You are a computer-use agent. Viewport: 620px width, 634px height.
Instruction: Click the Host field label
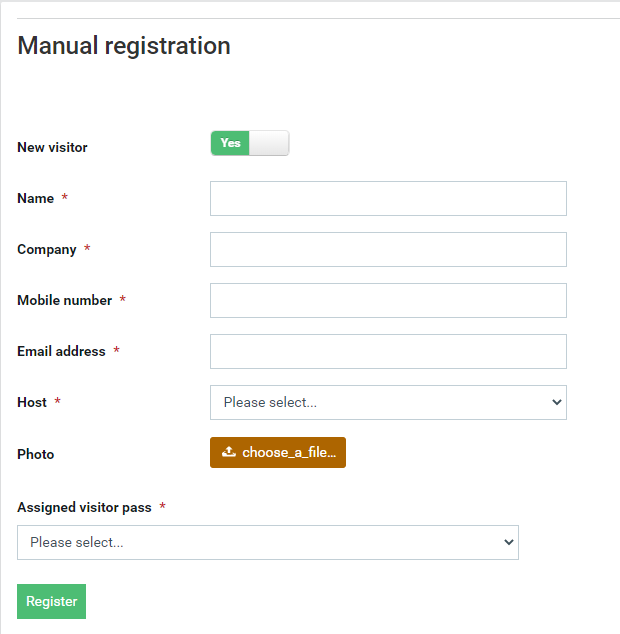pos(32,402)
